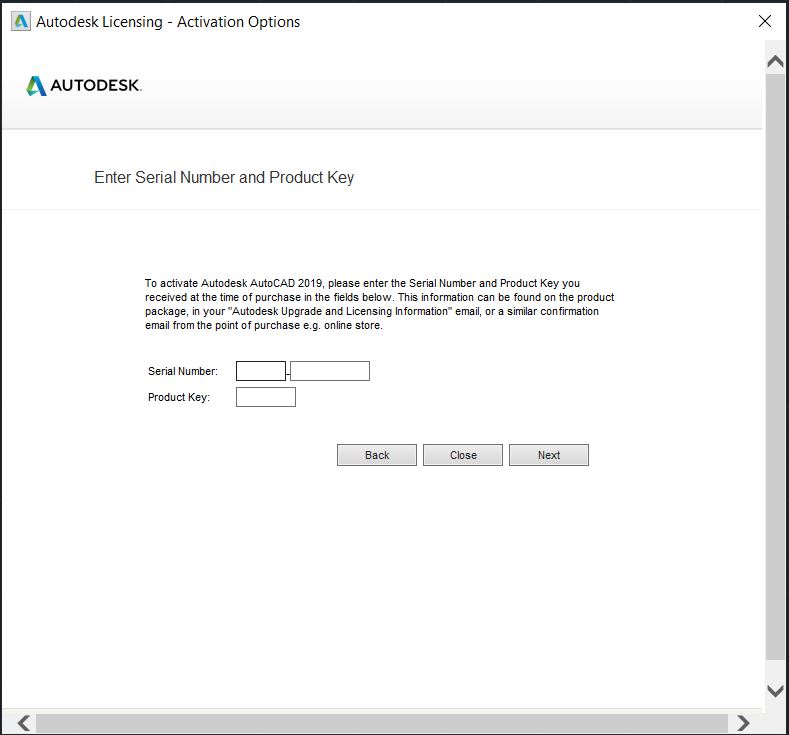
Task: Focus the first Serial Number field
Action: [x=261, y=371]
